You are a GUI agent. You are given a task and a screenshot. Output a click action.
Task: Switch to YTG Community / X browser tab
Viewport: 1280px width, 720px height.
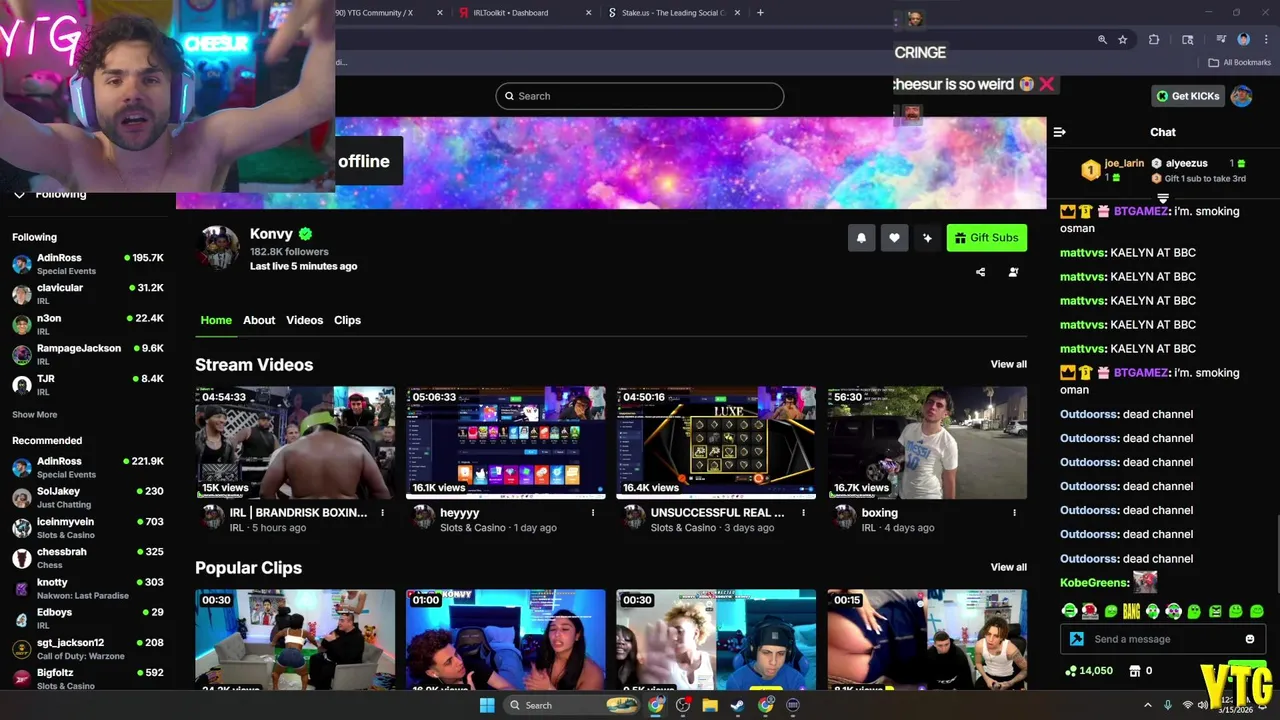[390, 13]
